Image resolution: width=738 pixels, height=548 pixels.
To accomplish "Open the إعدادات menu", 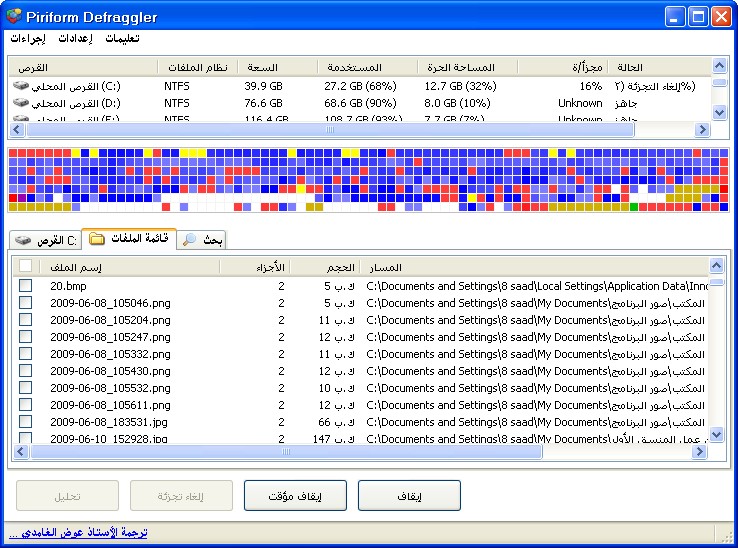I will point(75,39).
